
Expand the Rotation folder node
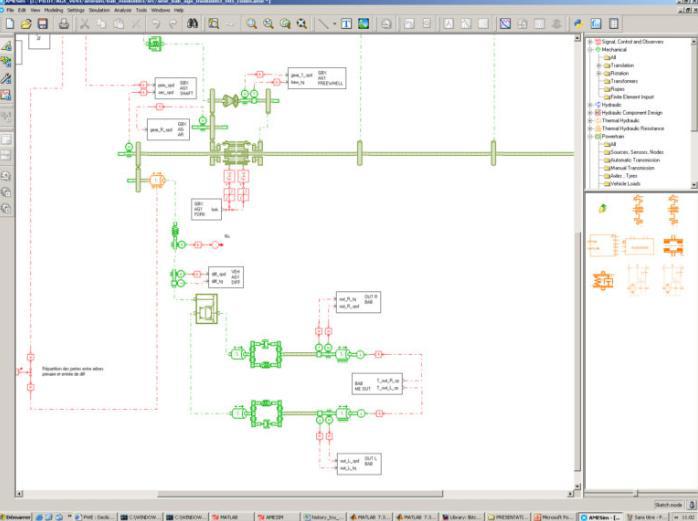pyautogui.click(x=599, y=73)
